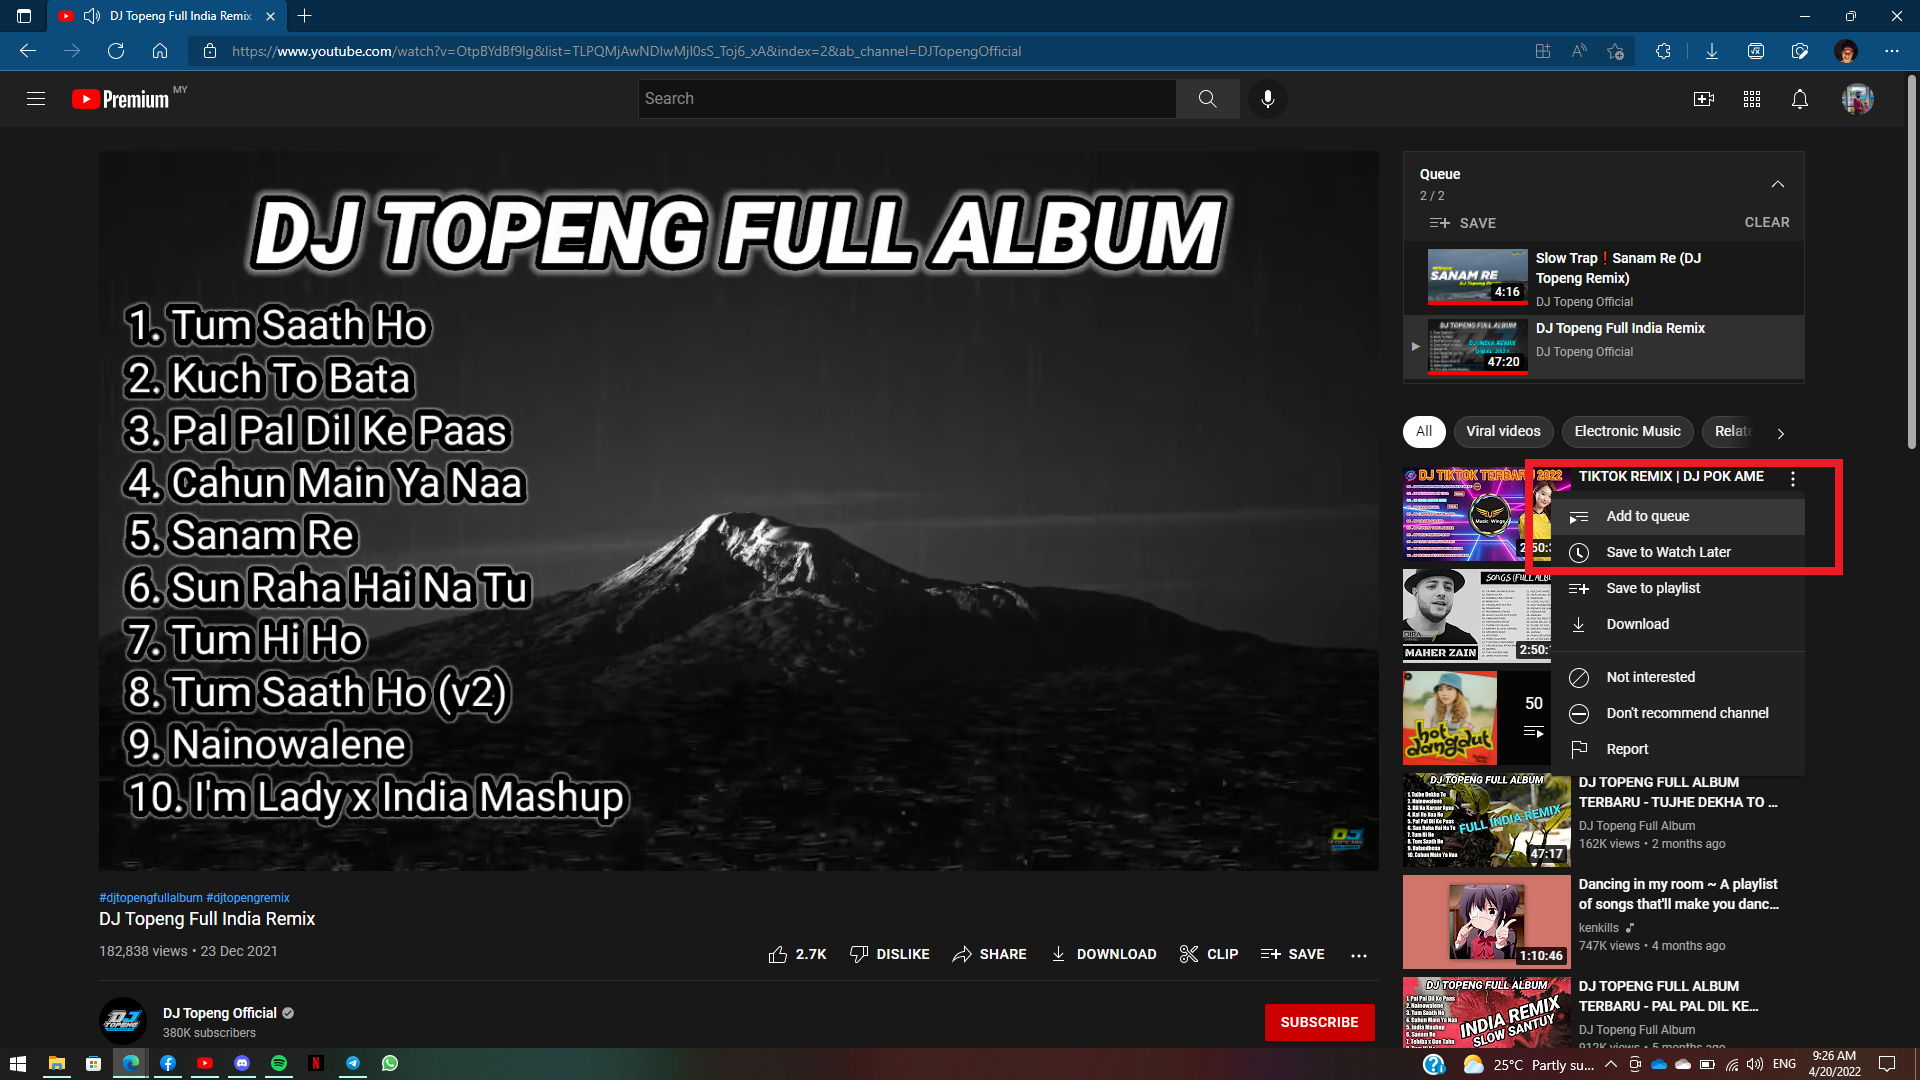
Task: Start voice search with microphone icon
Action: click(1268, 99)
